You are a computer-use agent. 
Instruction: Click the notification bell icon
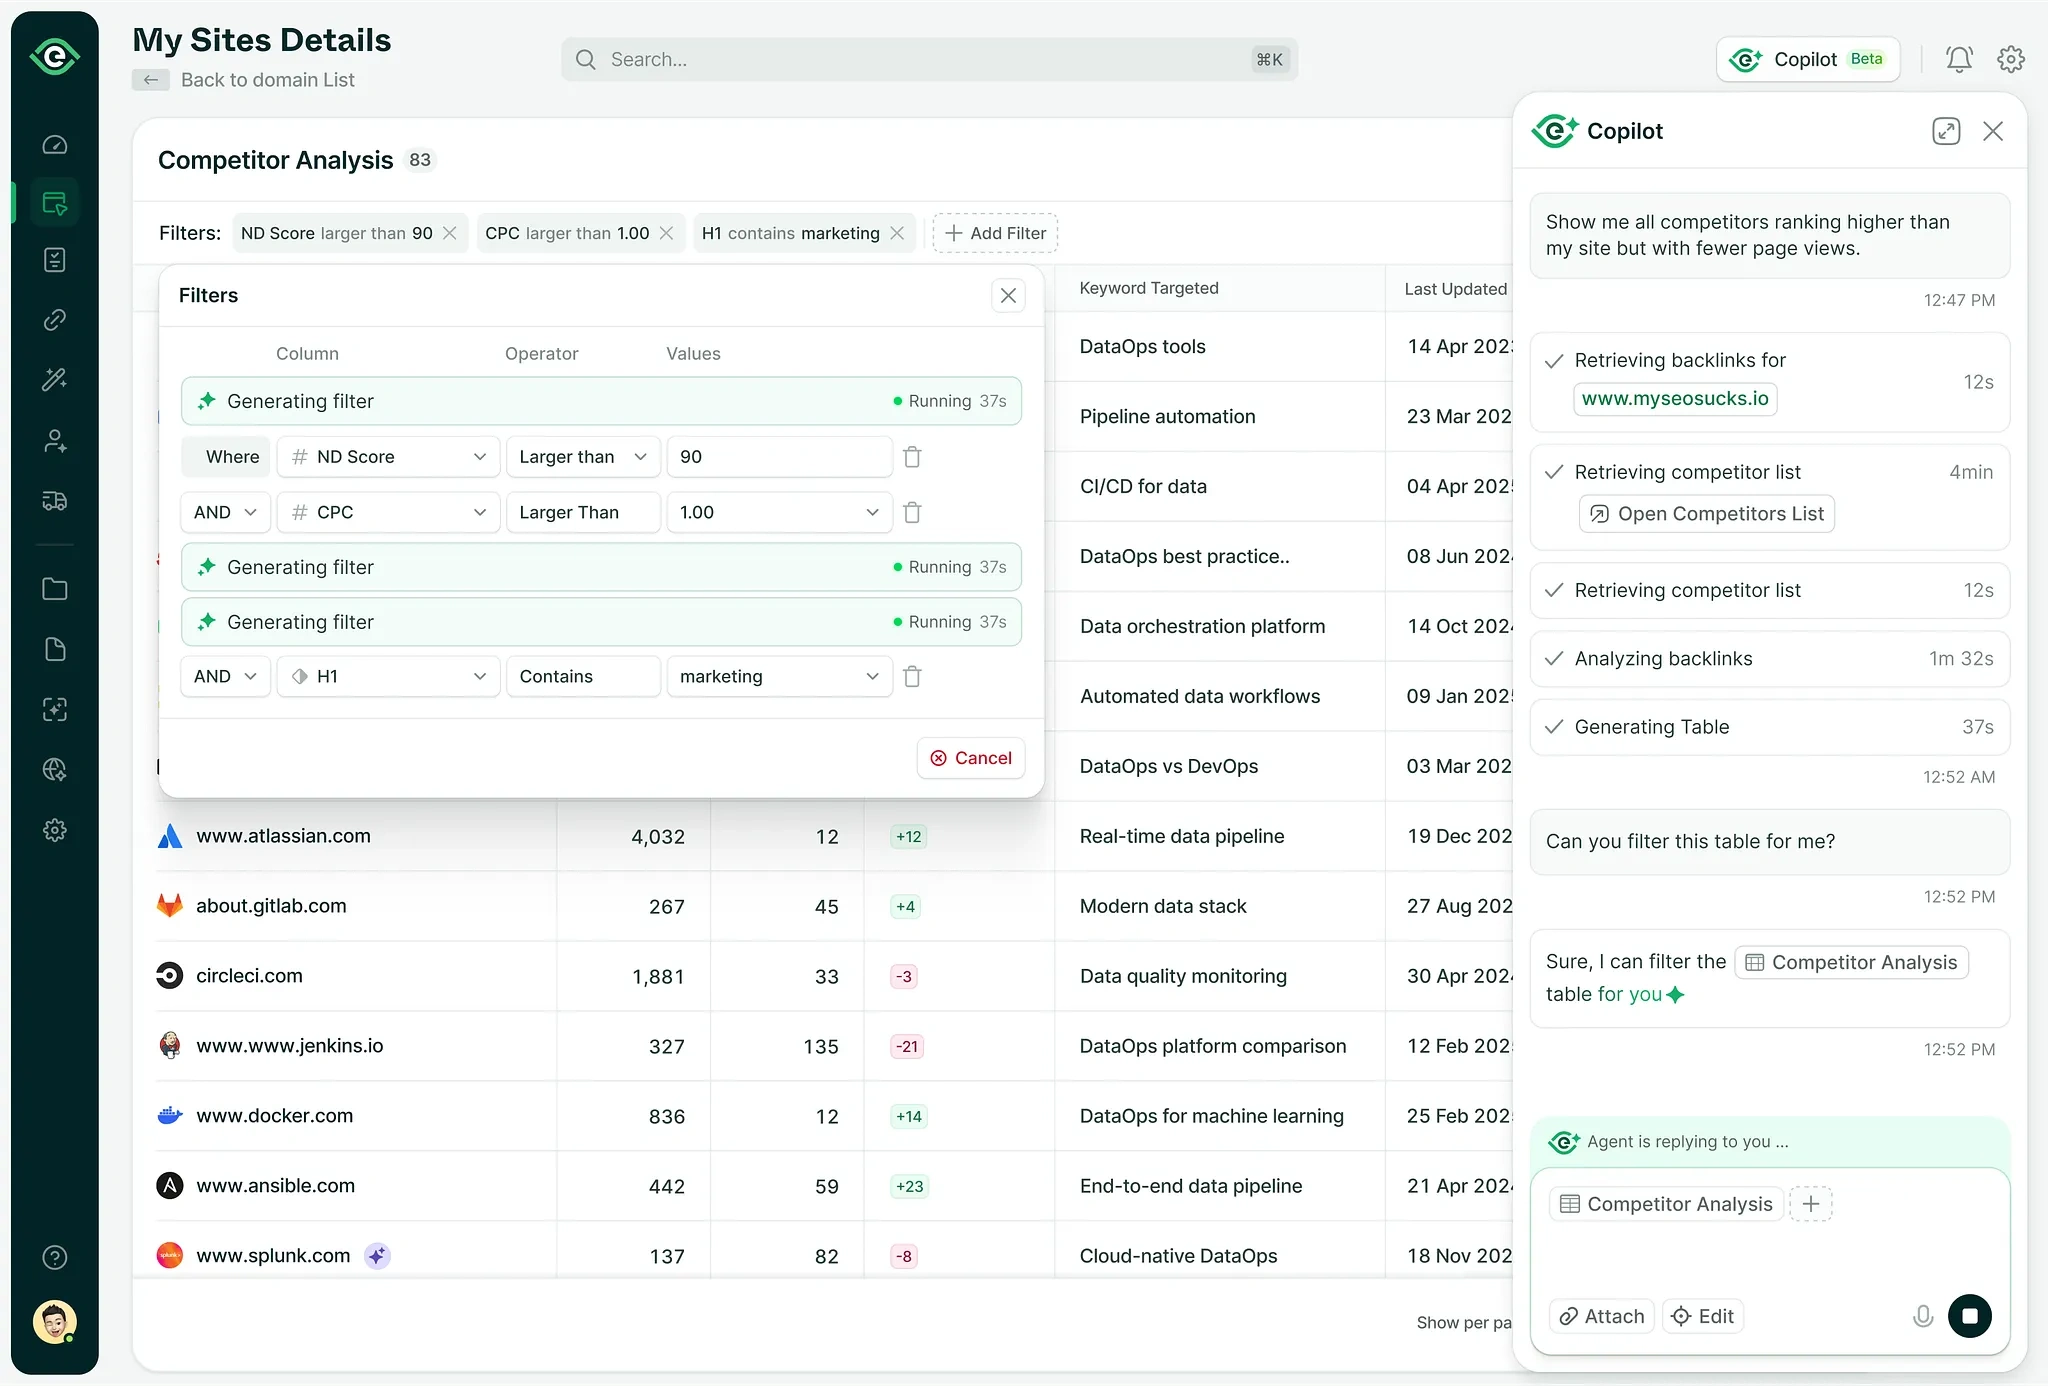pos(1958,60)
